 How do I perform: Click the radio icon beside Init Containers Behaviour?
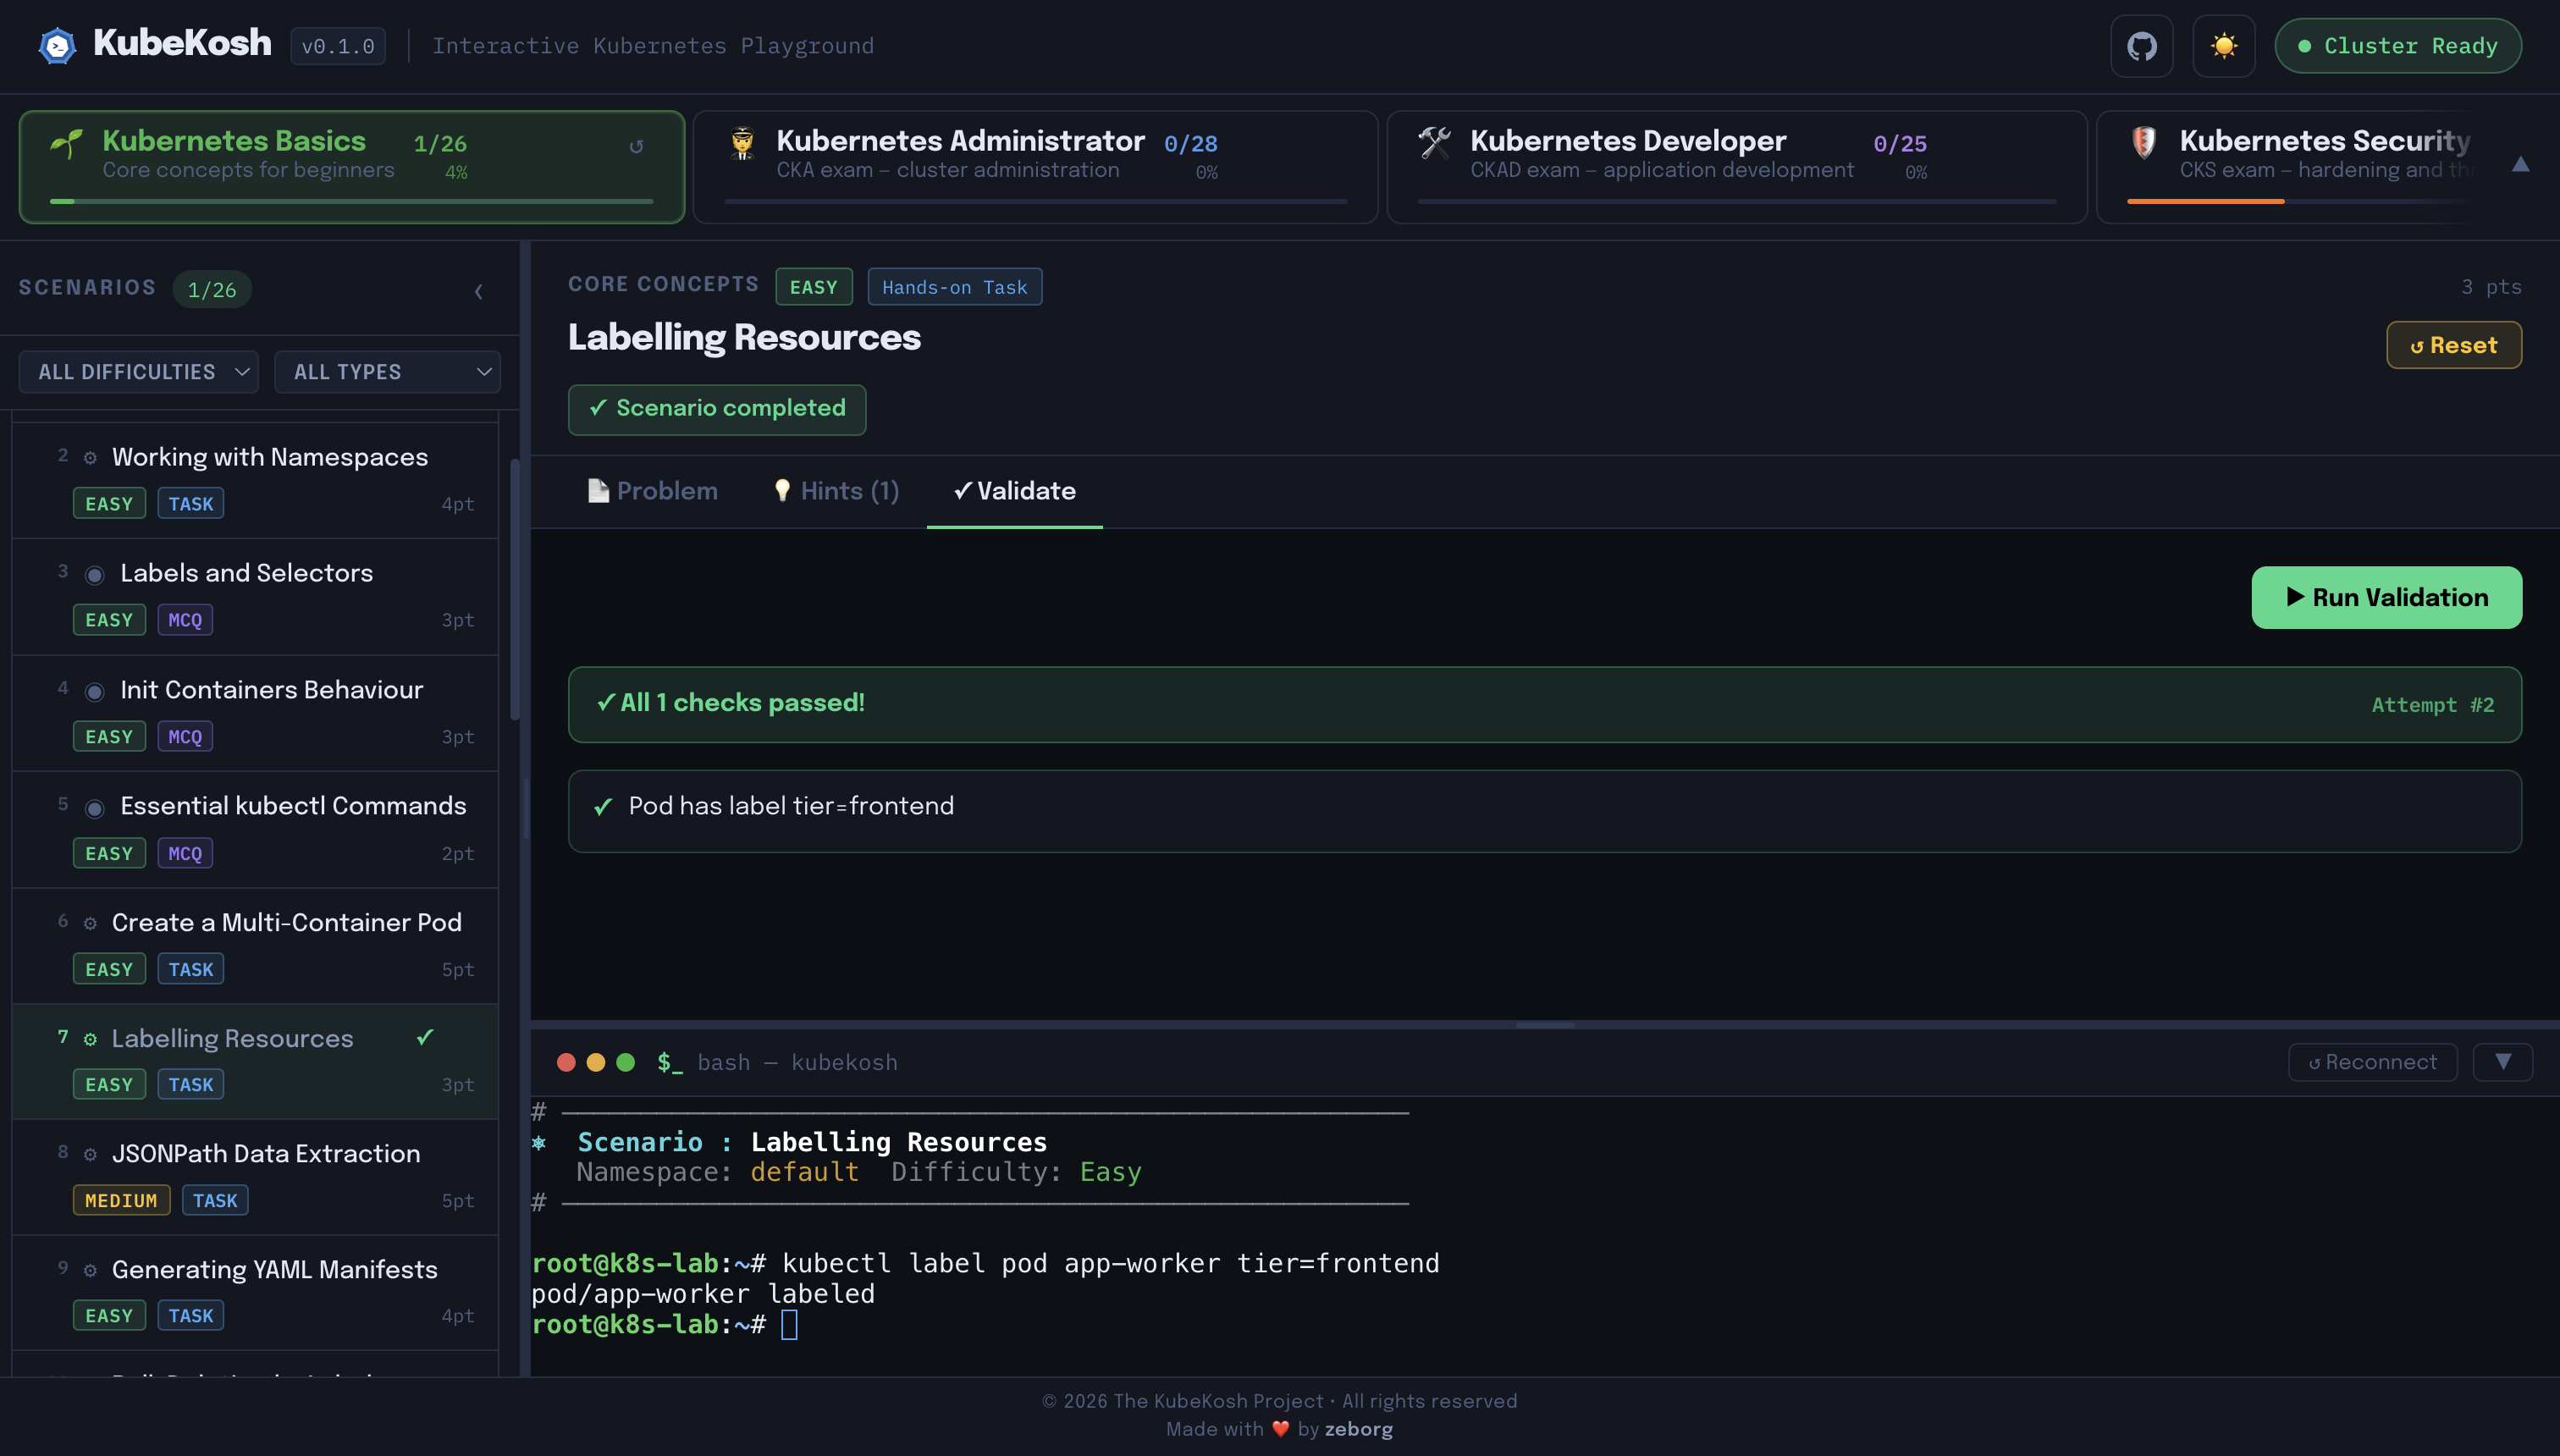94,692
